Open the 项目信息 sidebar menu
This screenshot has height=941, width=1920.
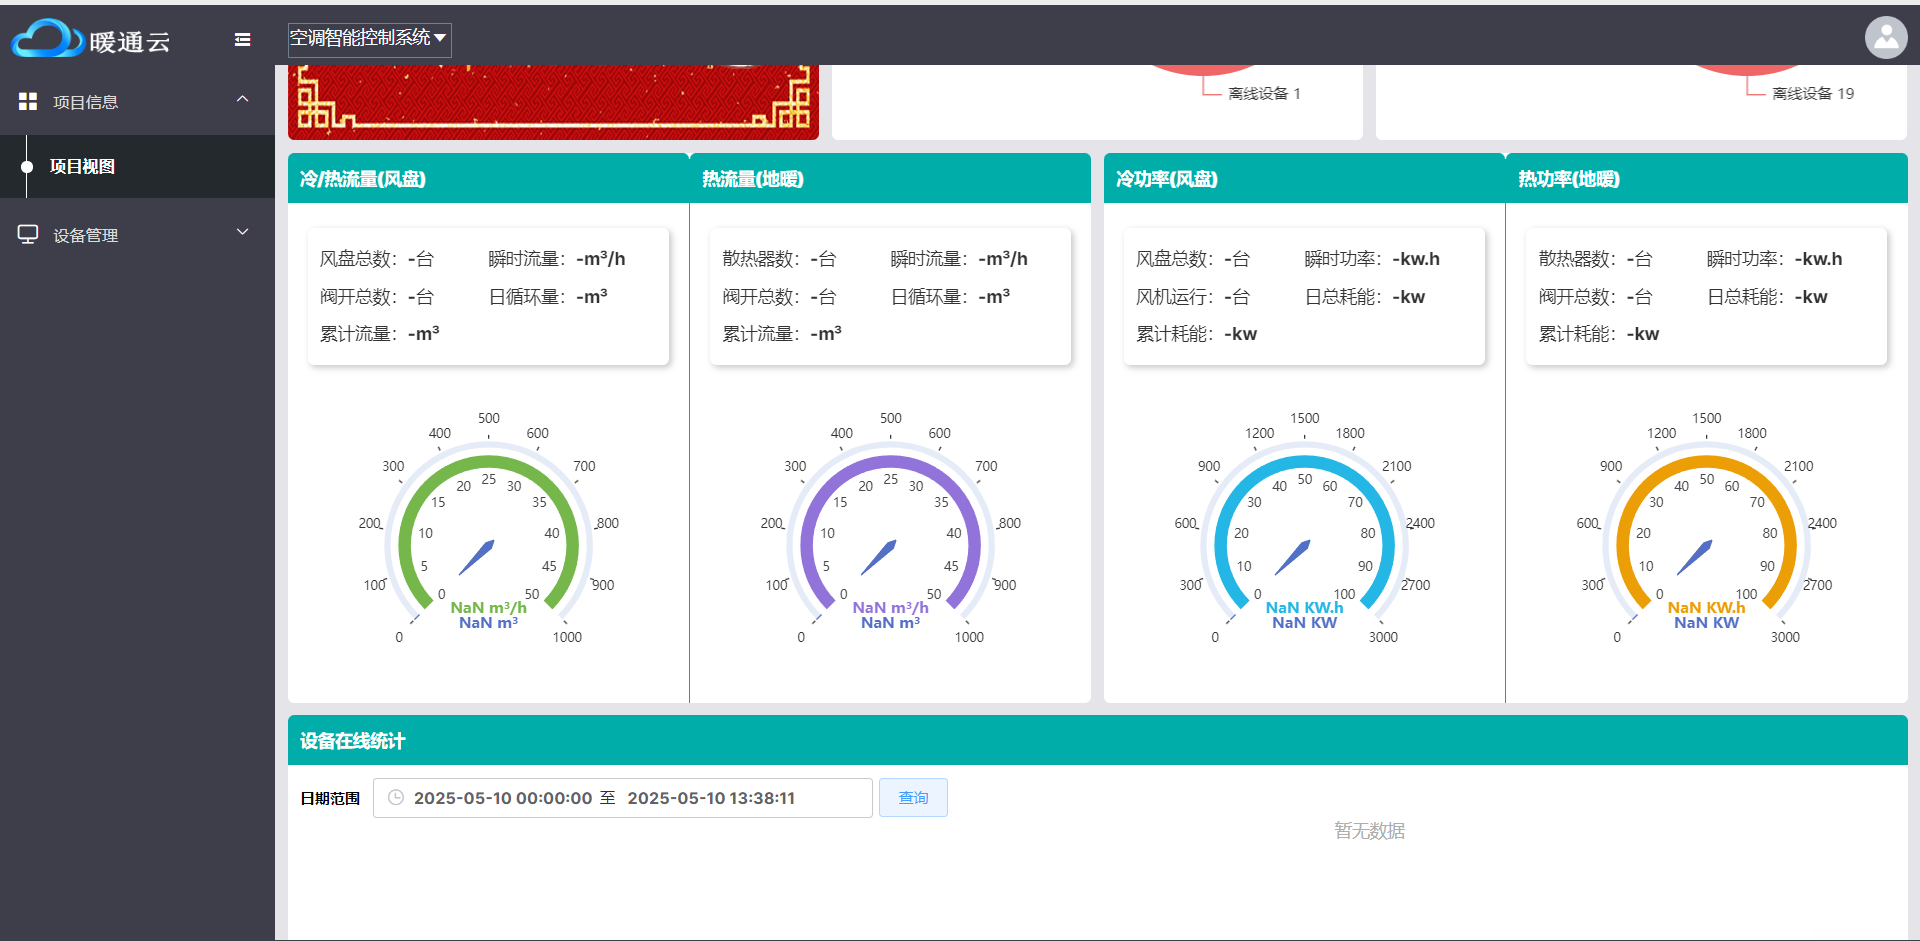[x=137, y=101]
